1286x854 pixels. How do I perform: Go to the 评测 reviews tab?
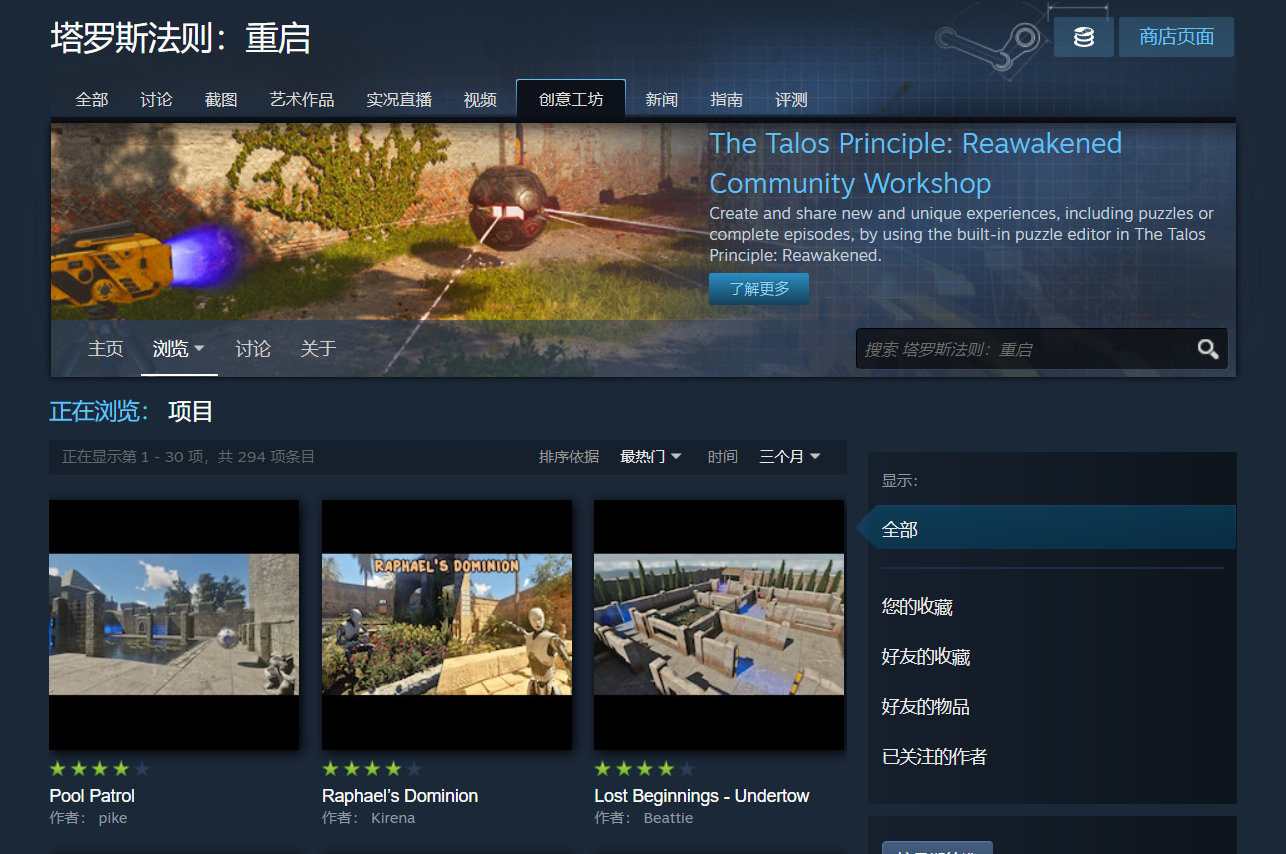click(791, 99)
